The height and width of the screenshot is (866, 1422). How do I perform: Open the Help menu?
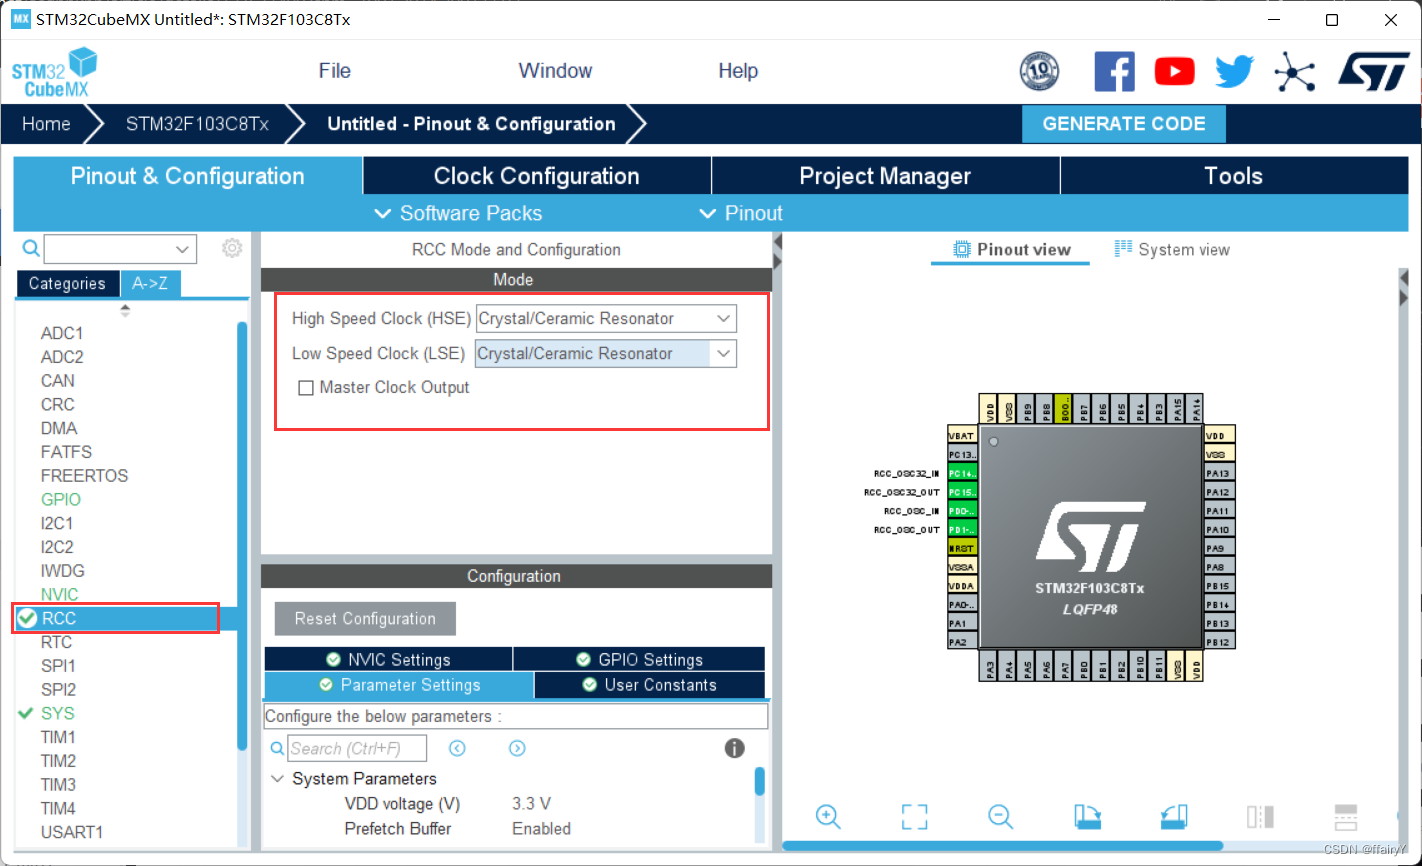pos(738,71)
